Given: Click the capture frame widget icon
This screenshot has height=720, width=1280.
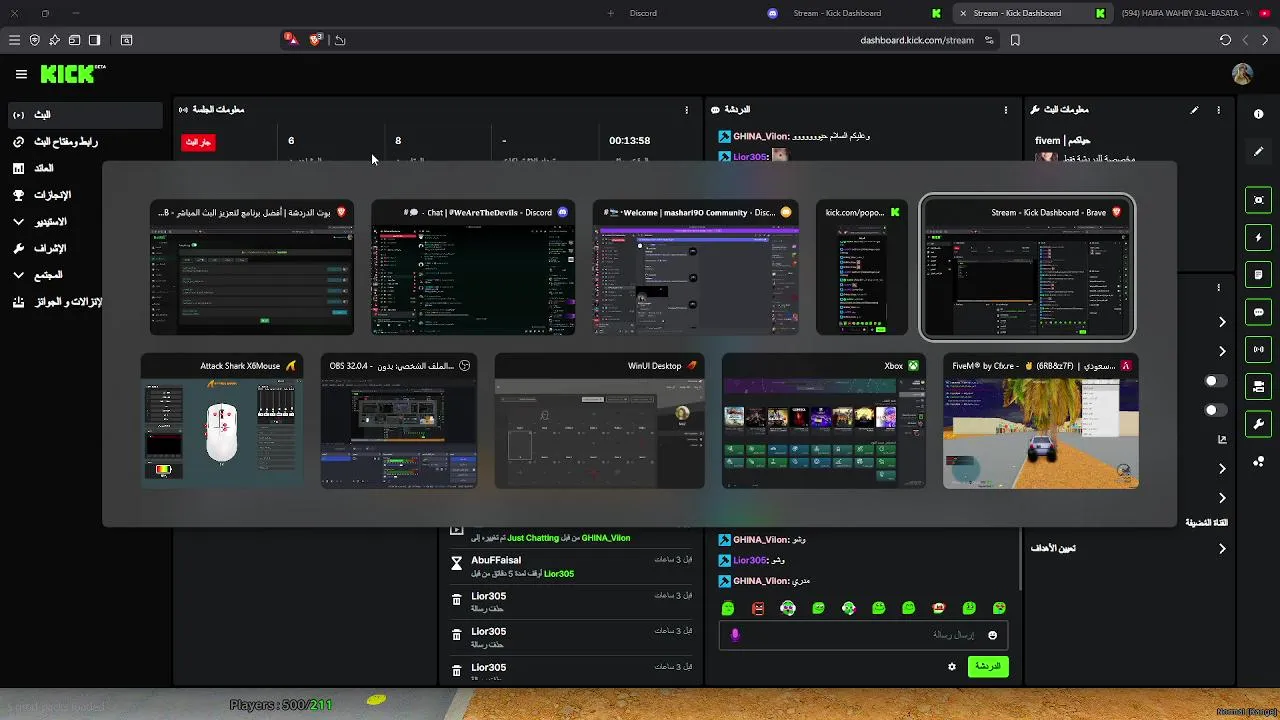Looking at the screenshot, I should 1258,200.
